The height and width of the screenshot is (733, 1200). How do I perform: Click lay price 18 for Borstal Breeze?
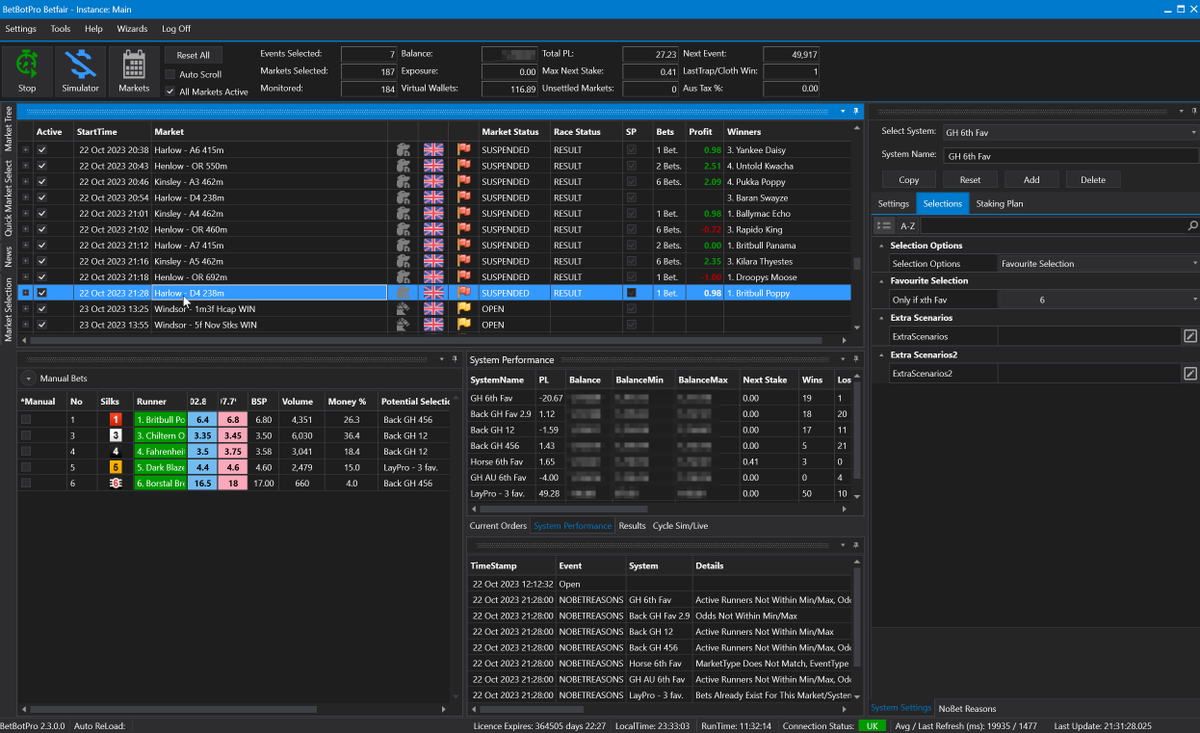231,483
